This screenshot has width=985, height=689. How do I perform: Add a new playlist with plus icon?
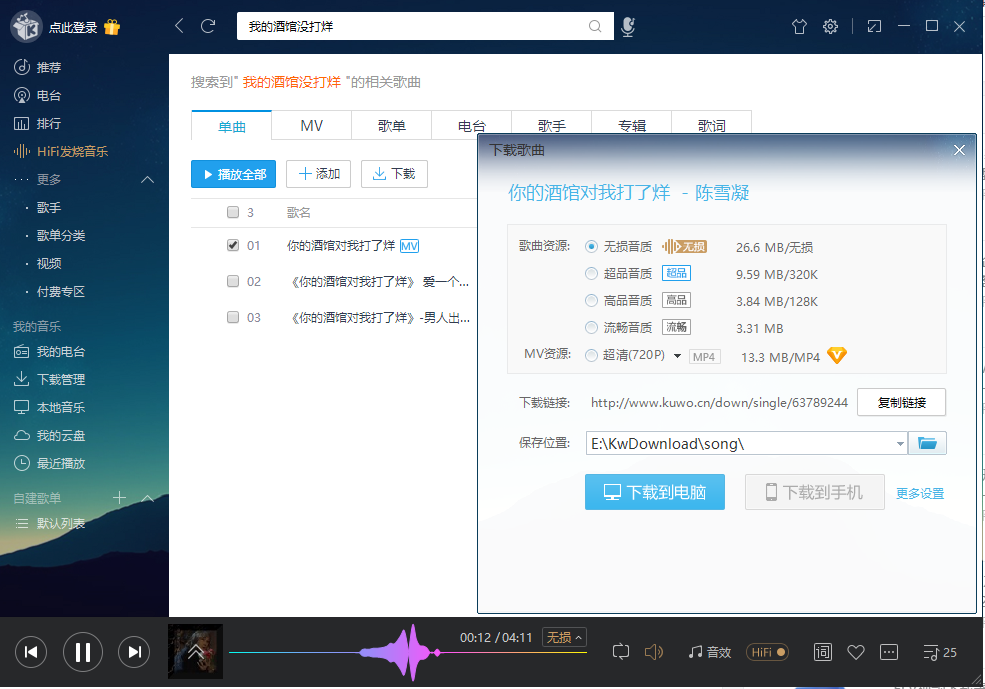[119, 498]
